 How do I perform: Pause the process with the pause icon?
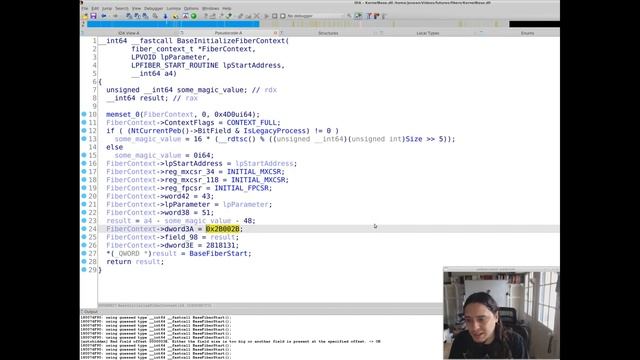pos(275,16)
